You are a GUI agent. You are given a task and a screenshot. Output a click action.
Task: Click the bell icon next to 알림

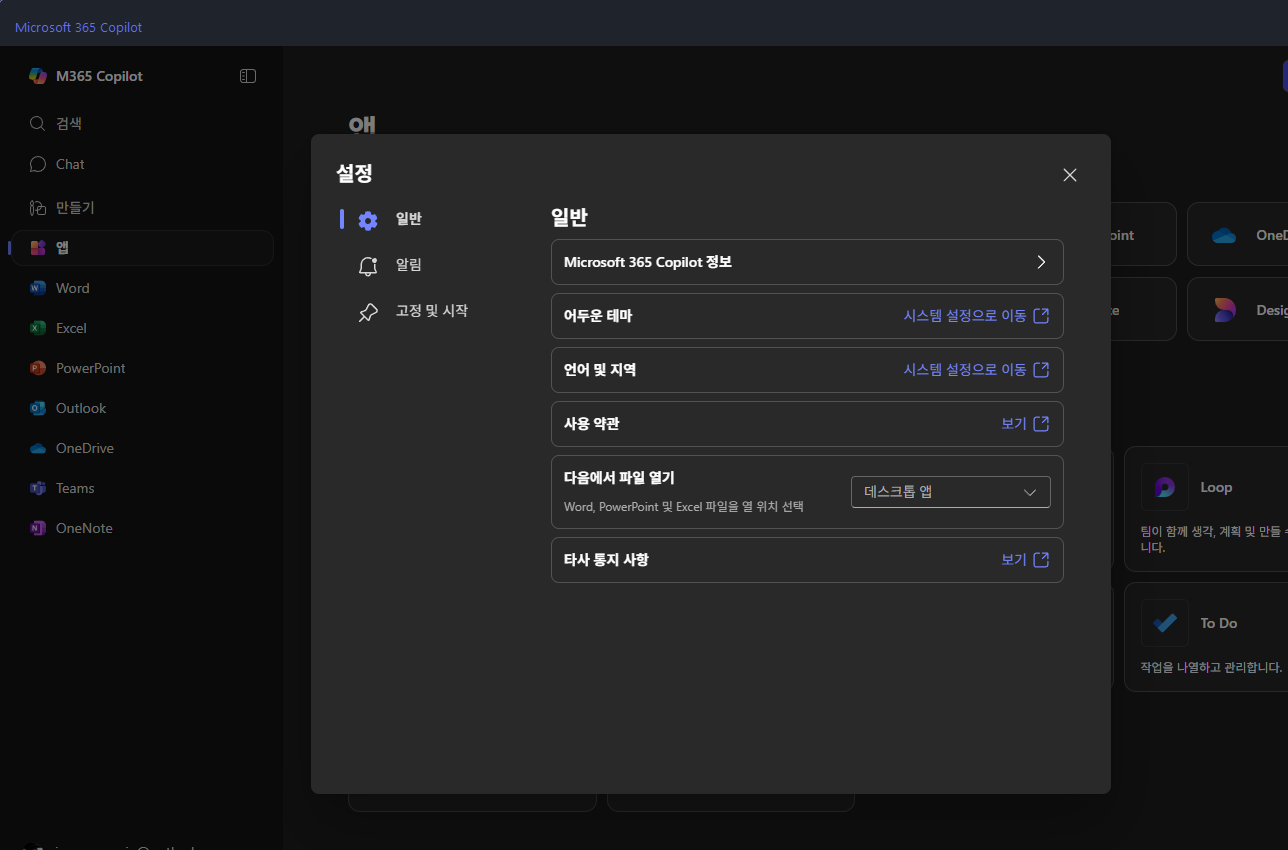pyautogui.click(x=368, y=266)
